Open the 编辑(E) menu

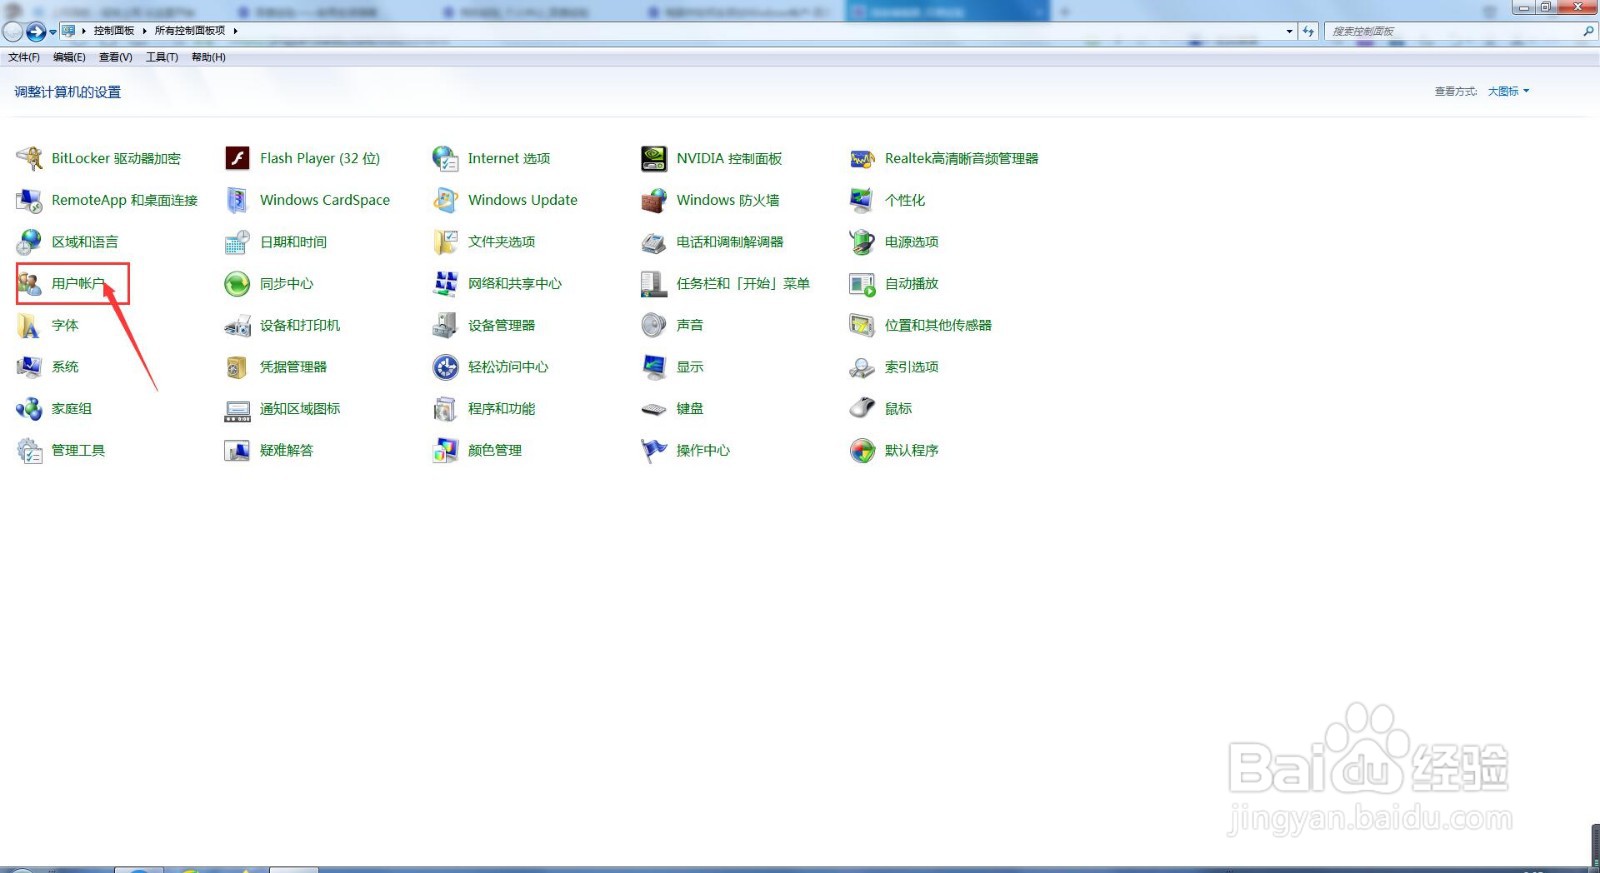pos(69,58)
